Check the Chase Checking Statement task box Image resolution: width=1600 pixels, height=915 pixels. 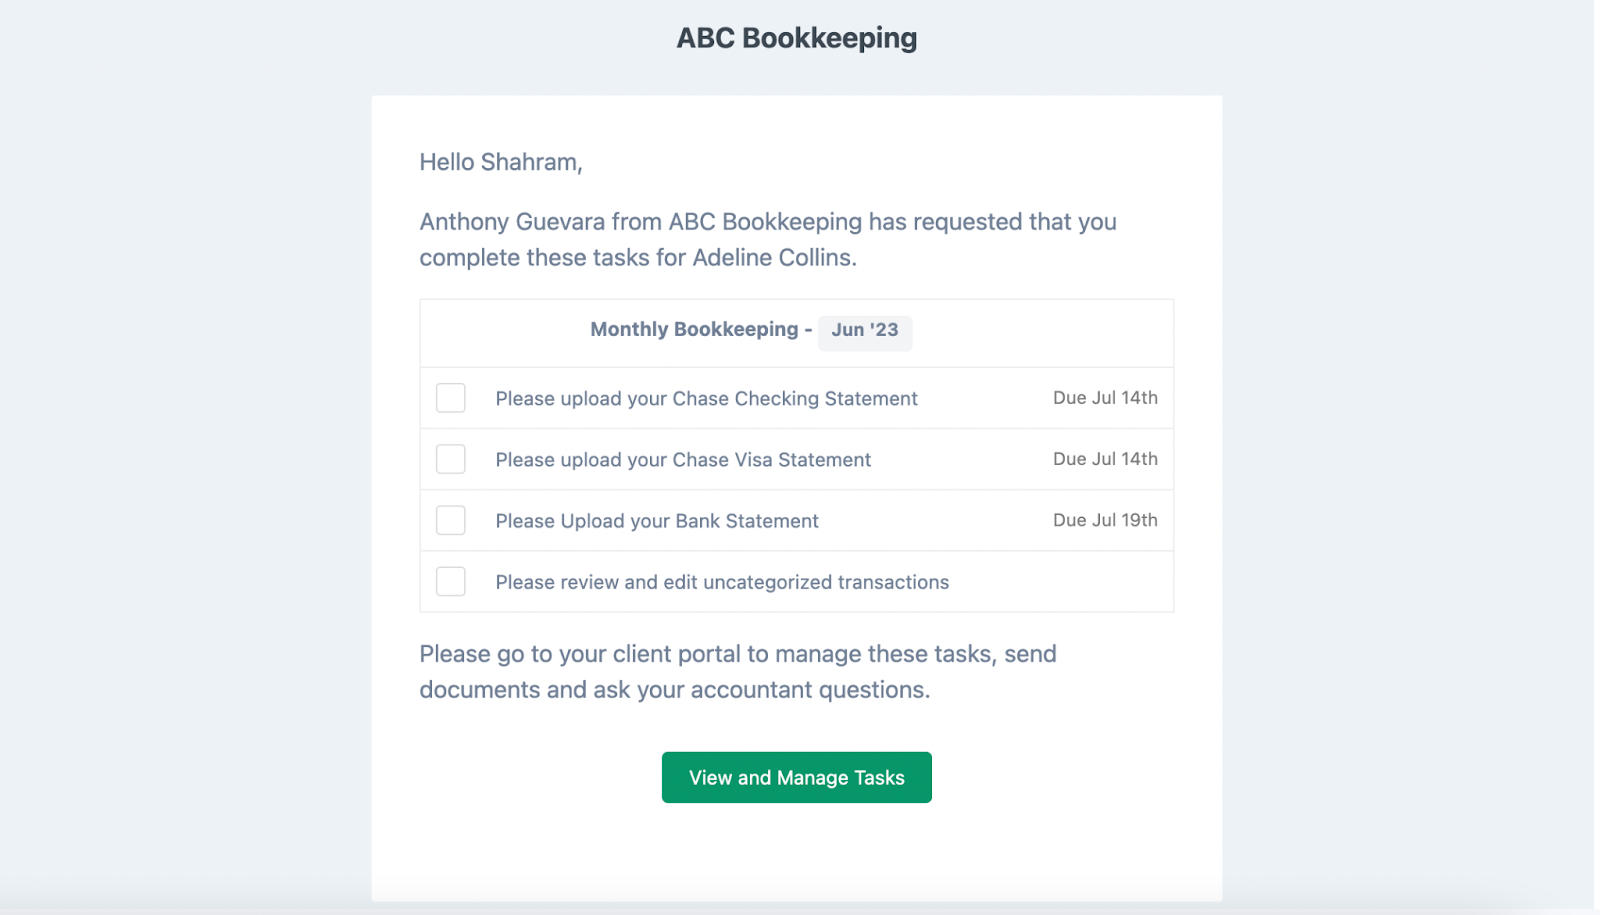tap(451, 398)
